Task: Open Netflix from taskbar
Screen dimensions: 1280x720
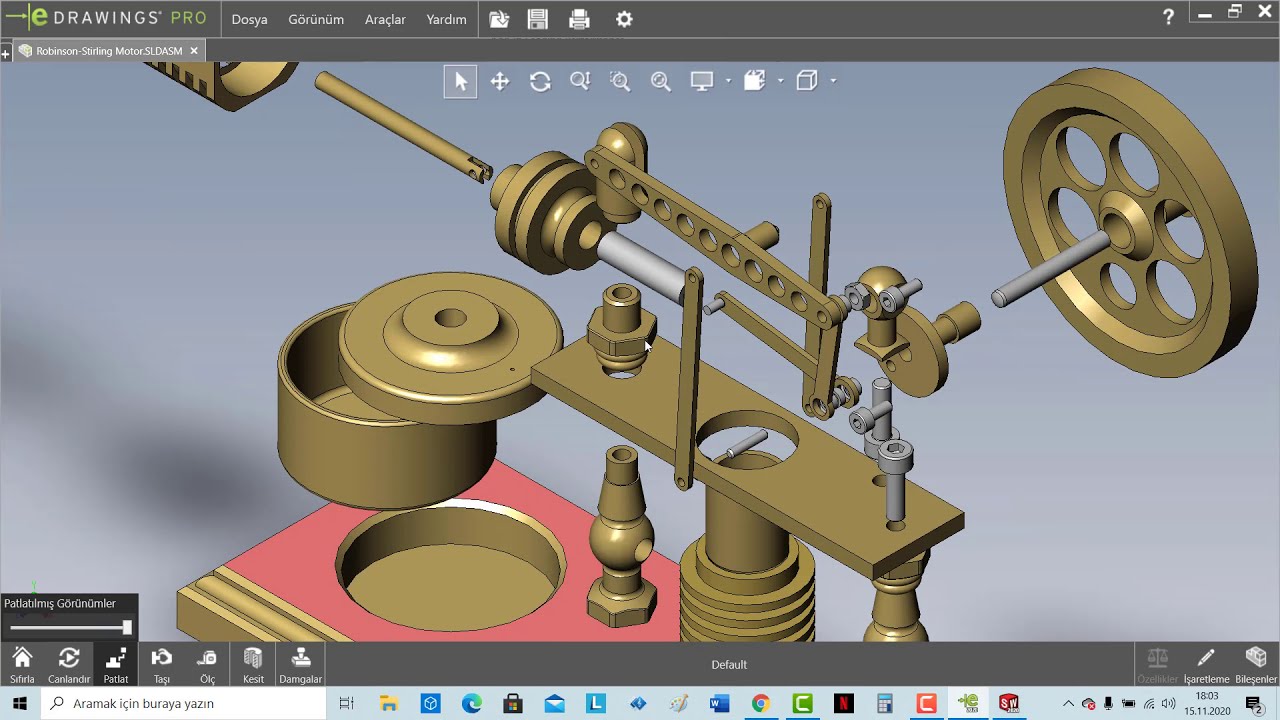Action: 844,704
